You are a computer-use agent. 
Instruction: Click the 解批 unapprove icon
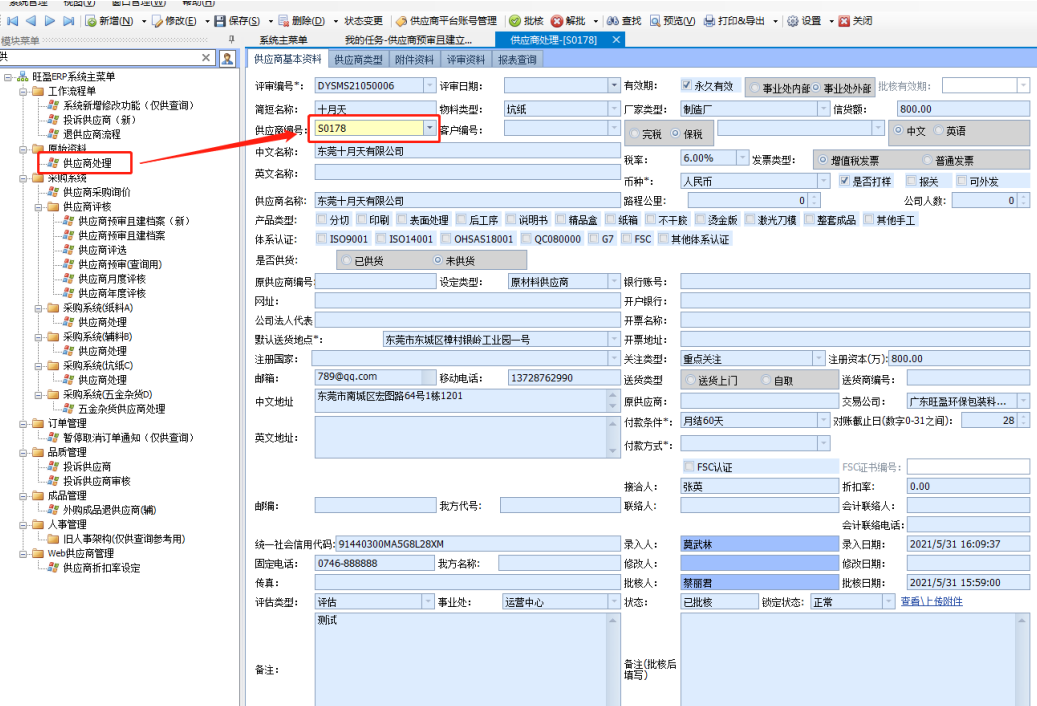point(557,21)
